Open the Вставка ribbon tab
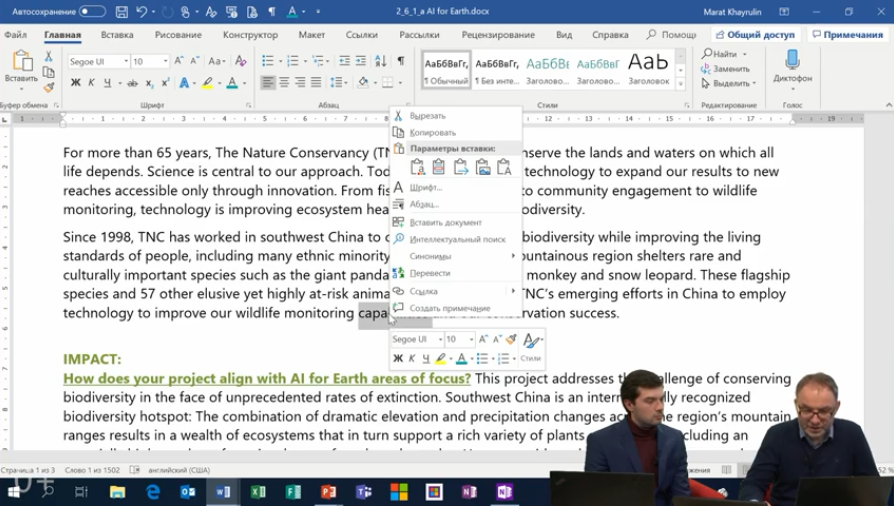Screen dimensions: 894x506 click(117, 35)
